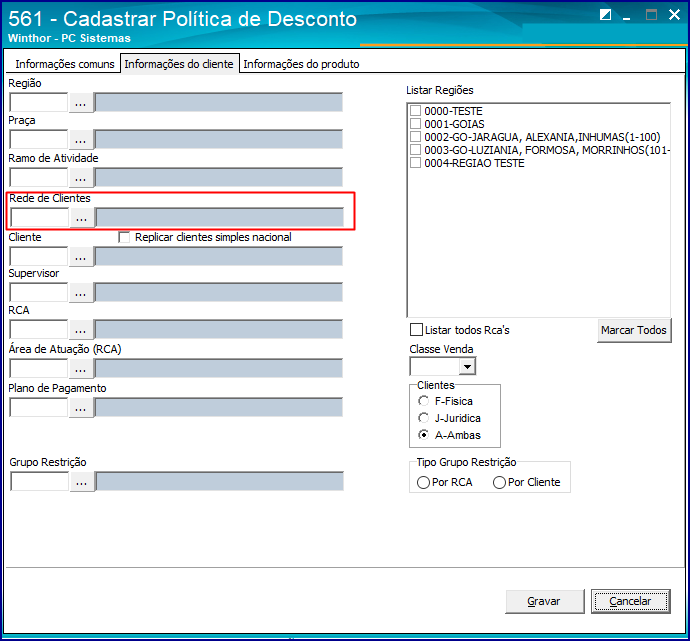Select F-Fisica client type
The image size is (690, 641).
pos(423,401)
